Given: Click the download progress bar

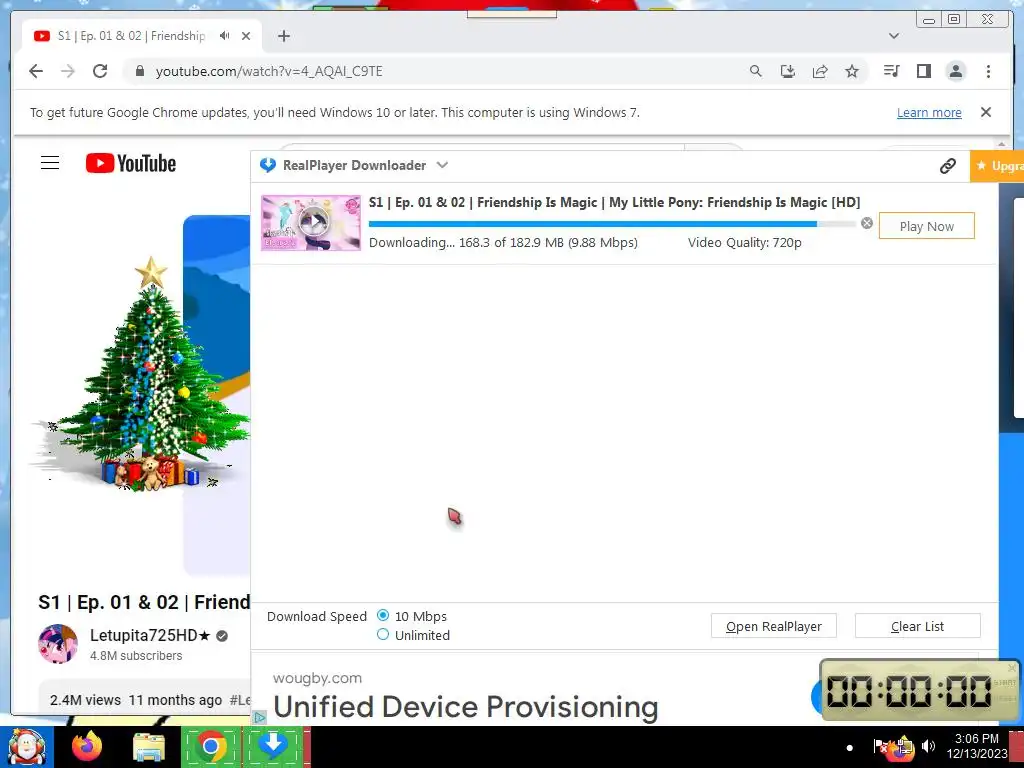Looking at the screenshot, I should coord(612,224).
